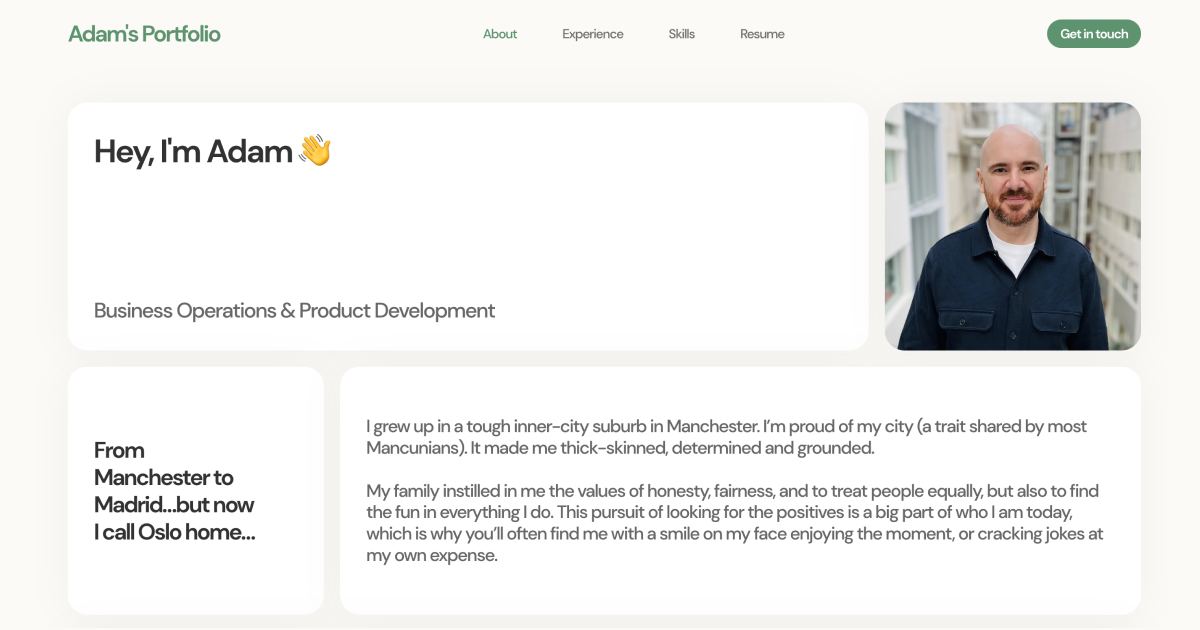The image size is (1200, 630).
Task: Click the green Get in touch button
Action: tap(1093, 33)
